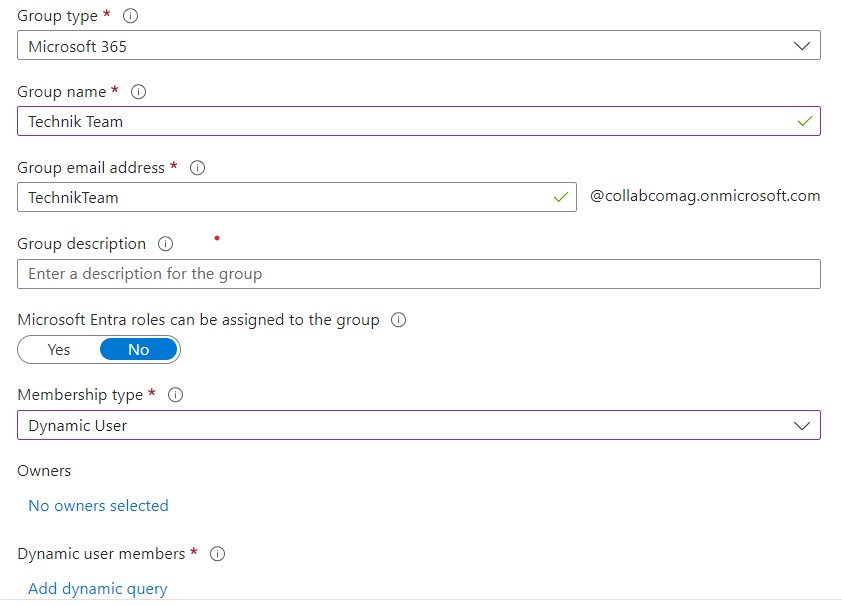Image resolution: width=842 pixels, height=606 pixels.
Task: Open the No owners selected link
Action: click(98, 506)
